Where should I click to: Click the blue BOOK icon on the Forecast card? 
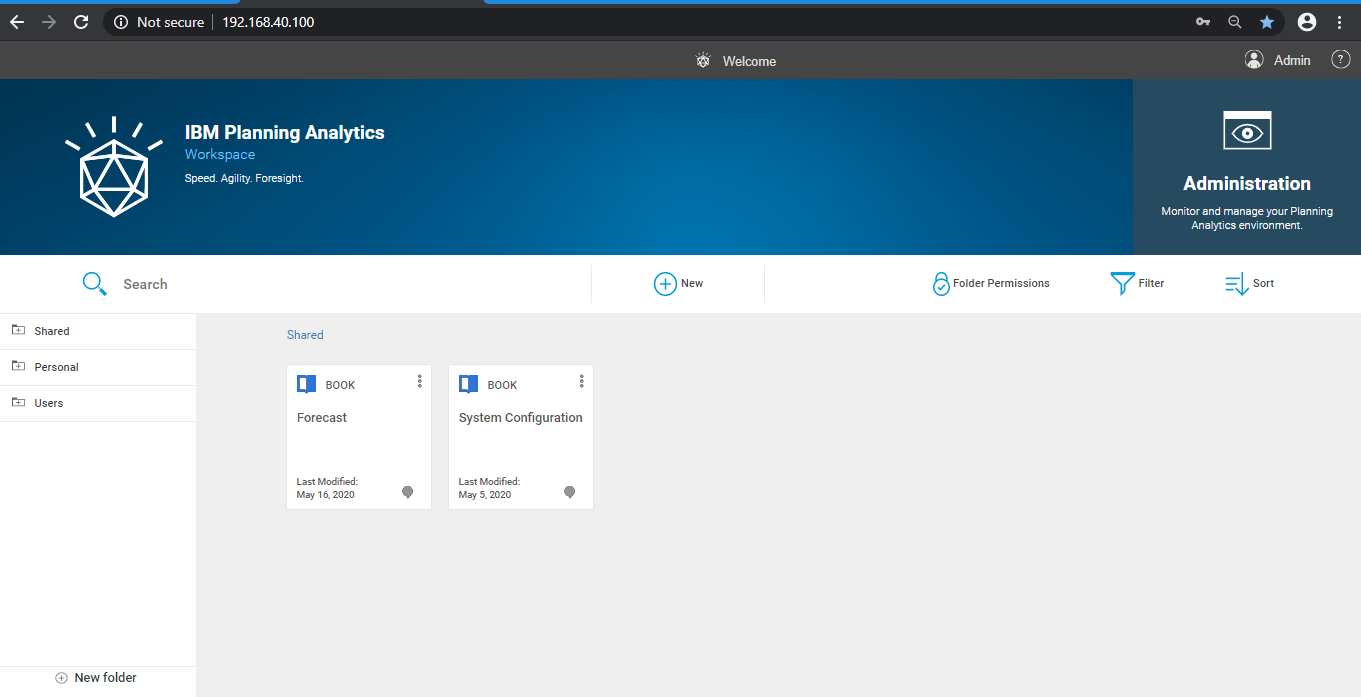click(306, 383)
